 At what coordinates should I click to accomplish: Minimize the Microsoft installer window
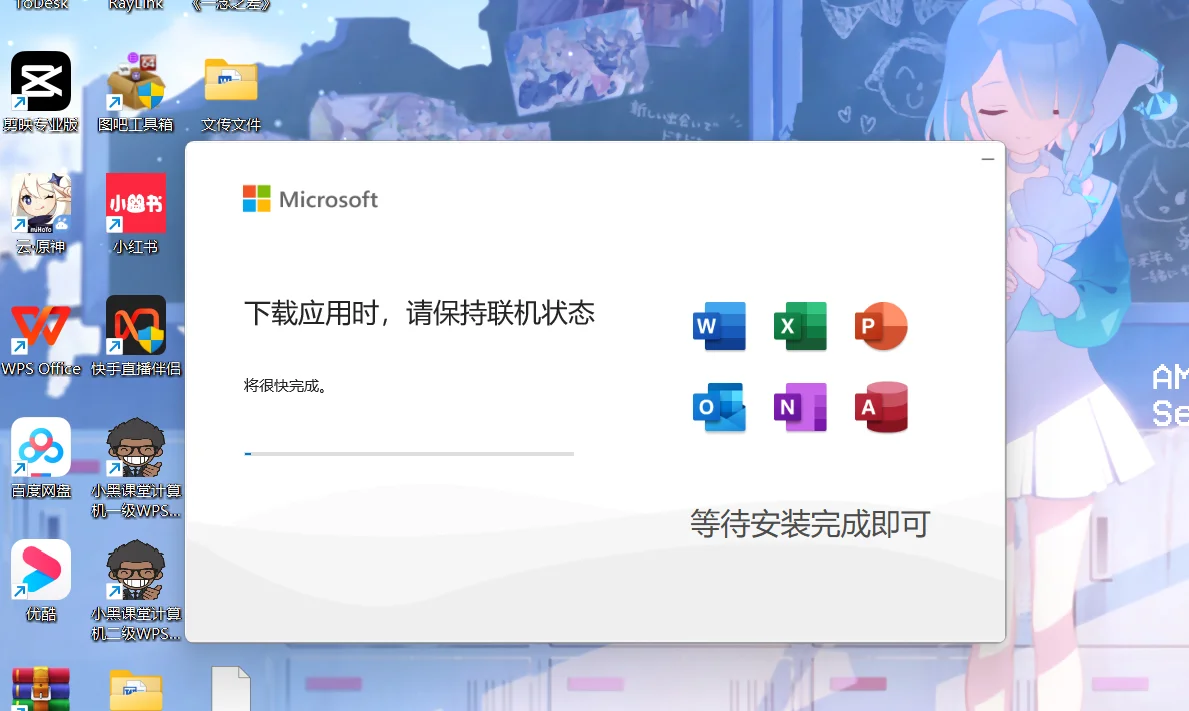point(986,158)
